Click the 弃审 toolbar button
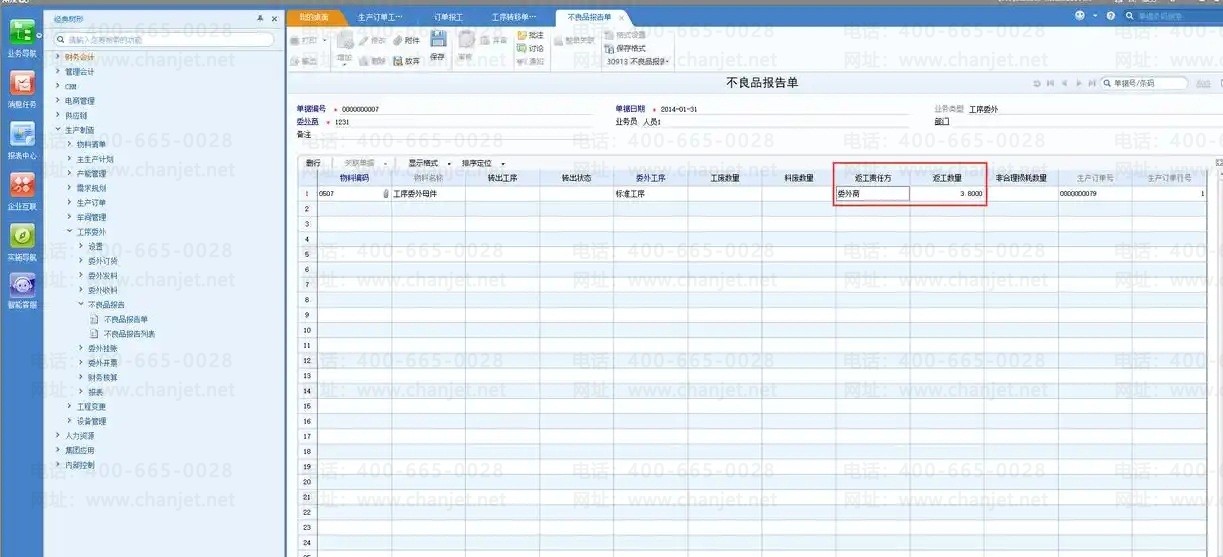1223x557 pixels. [x=493, y=40]
